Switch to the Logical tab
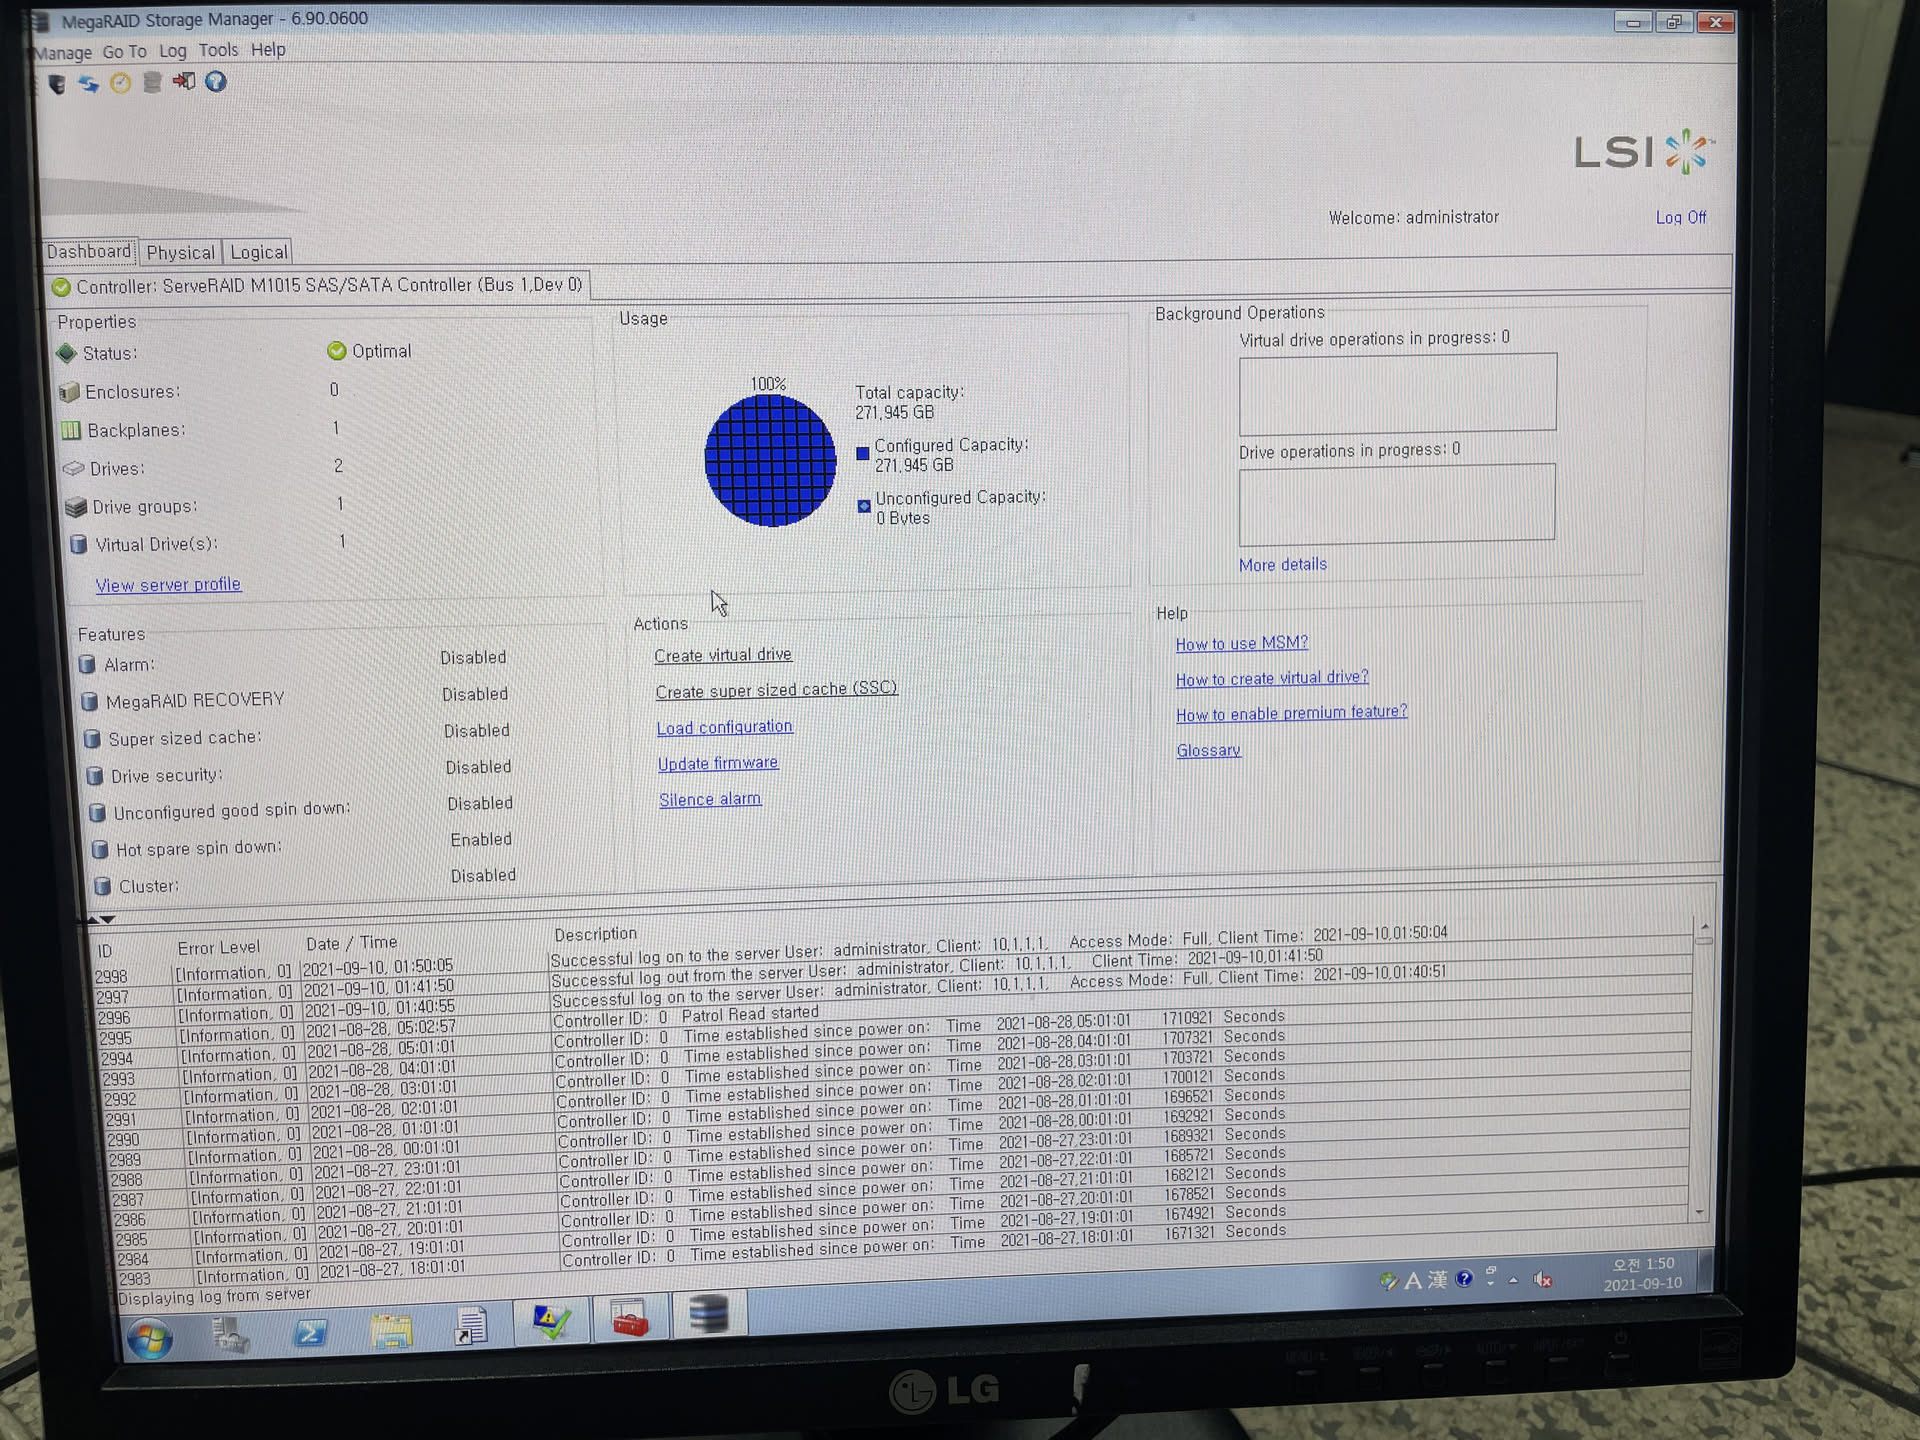The height and width of the screenshot is (1440, 1920). (259, 253)
